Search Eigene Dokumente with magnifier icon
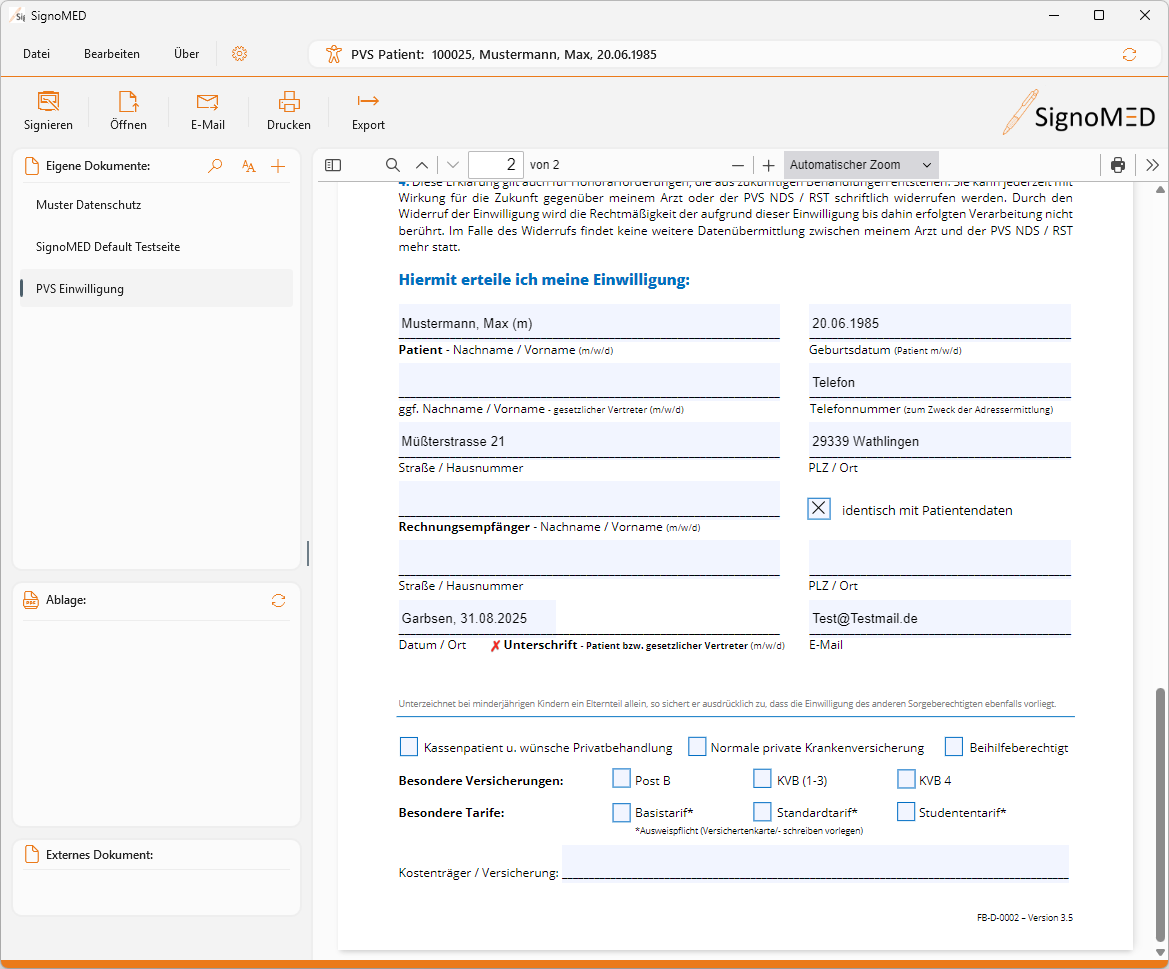This screenshot has width=1169, height=969. point(215,165)
